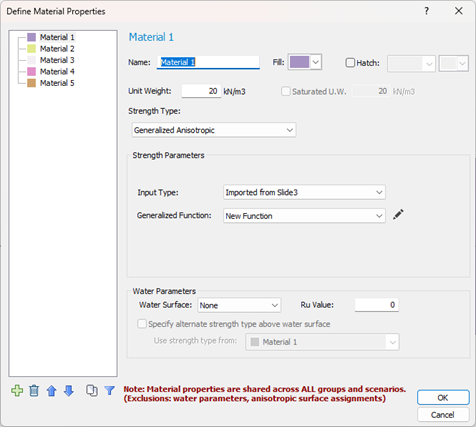Enable the Hatch checkbox
The image size is (476, 427).
[350, 63]
